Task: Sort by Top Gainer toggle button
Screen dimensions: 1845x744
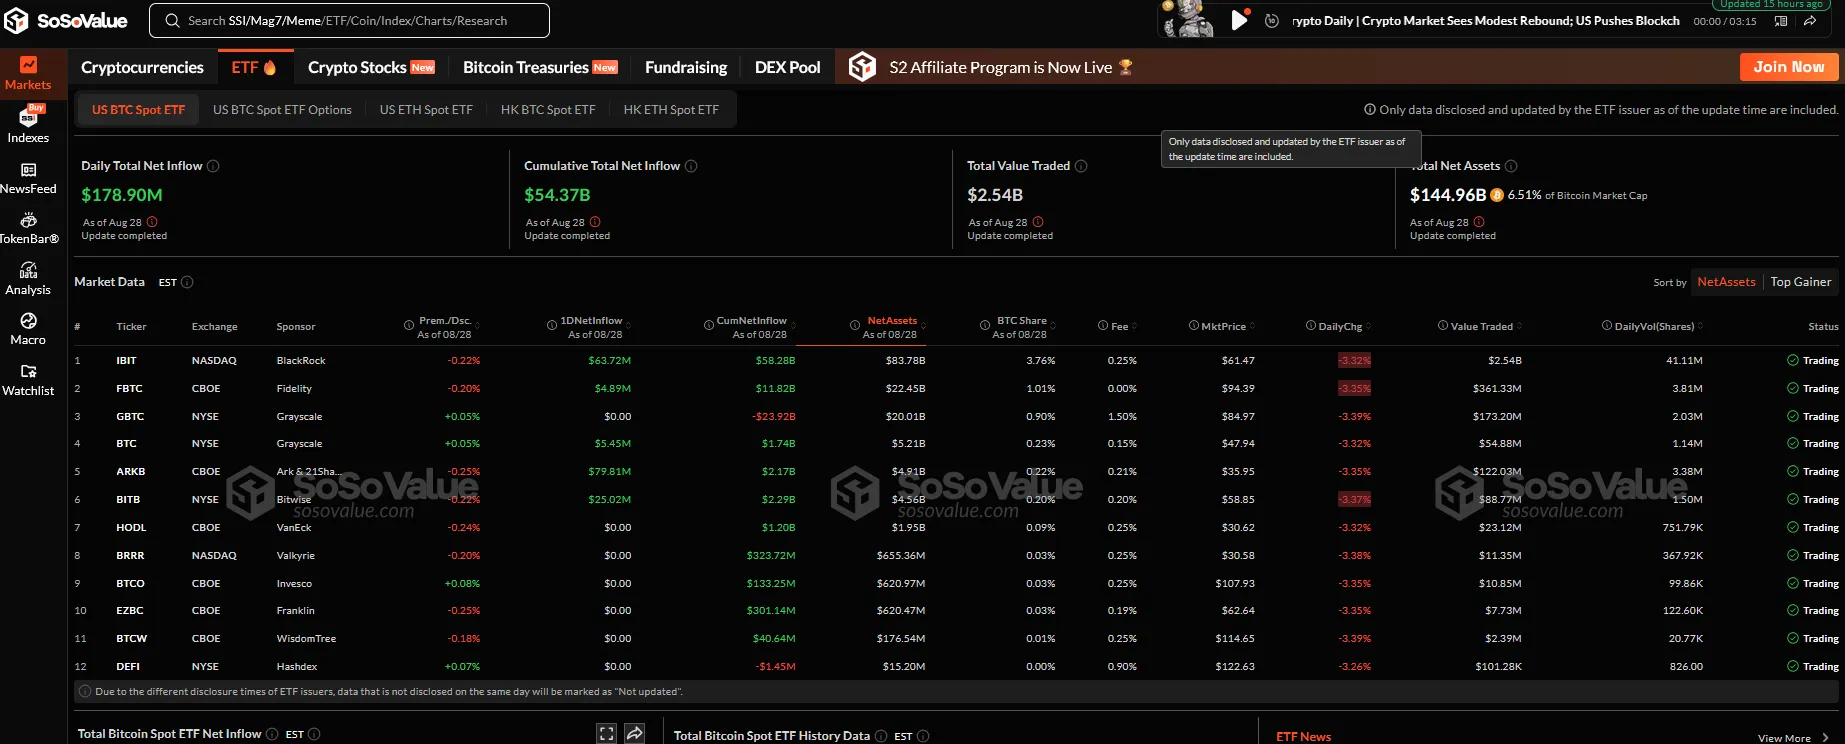Action: click(1800, 282)
